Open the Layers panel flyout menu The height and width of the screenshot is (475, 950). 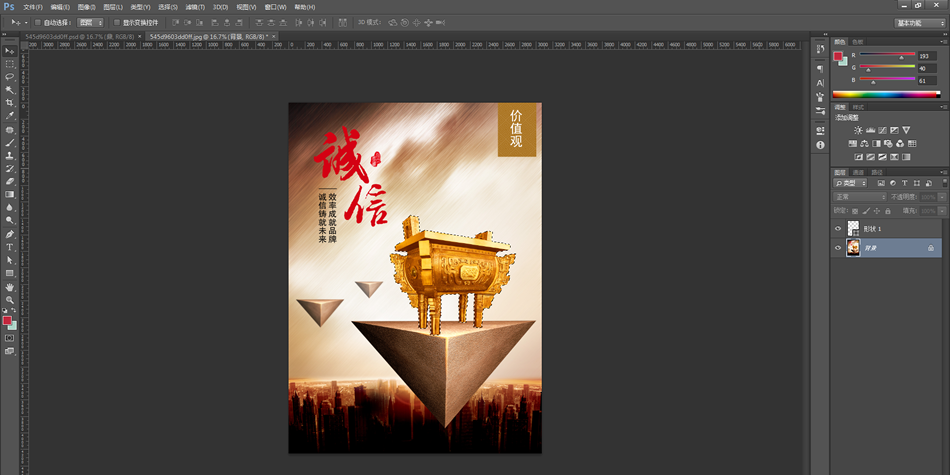coord(944,173)
